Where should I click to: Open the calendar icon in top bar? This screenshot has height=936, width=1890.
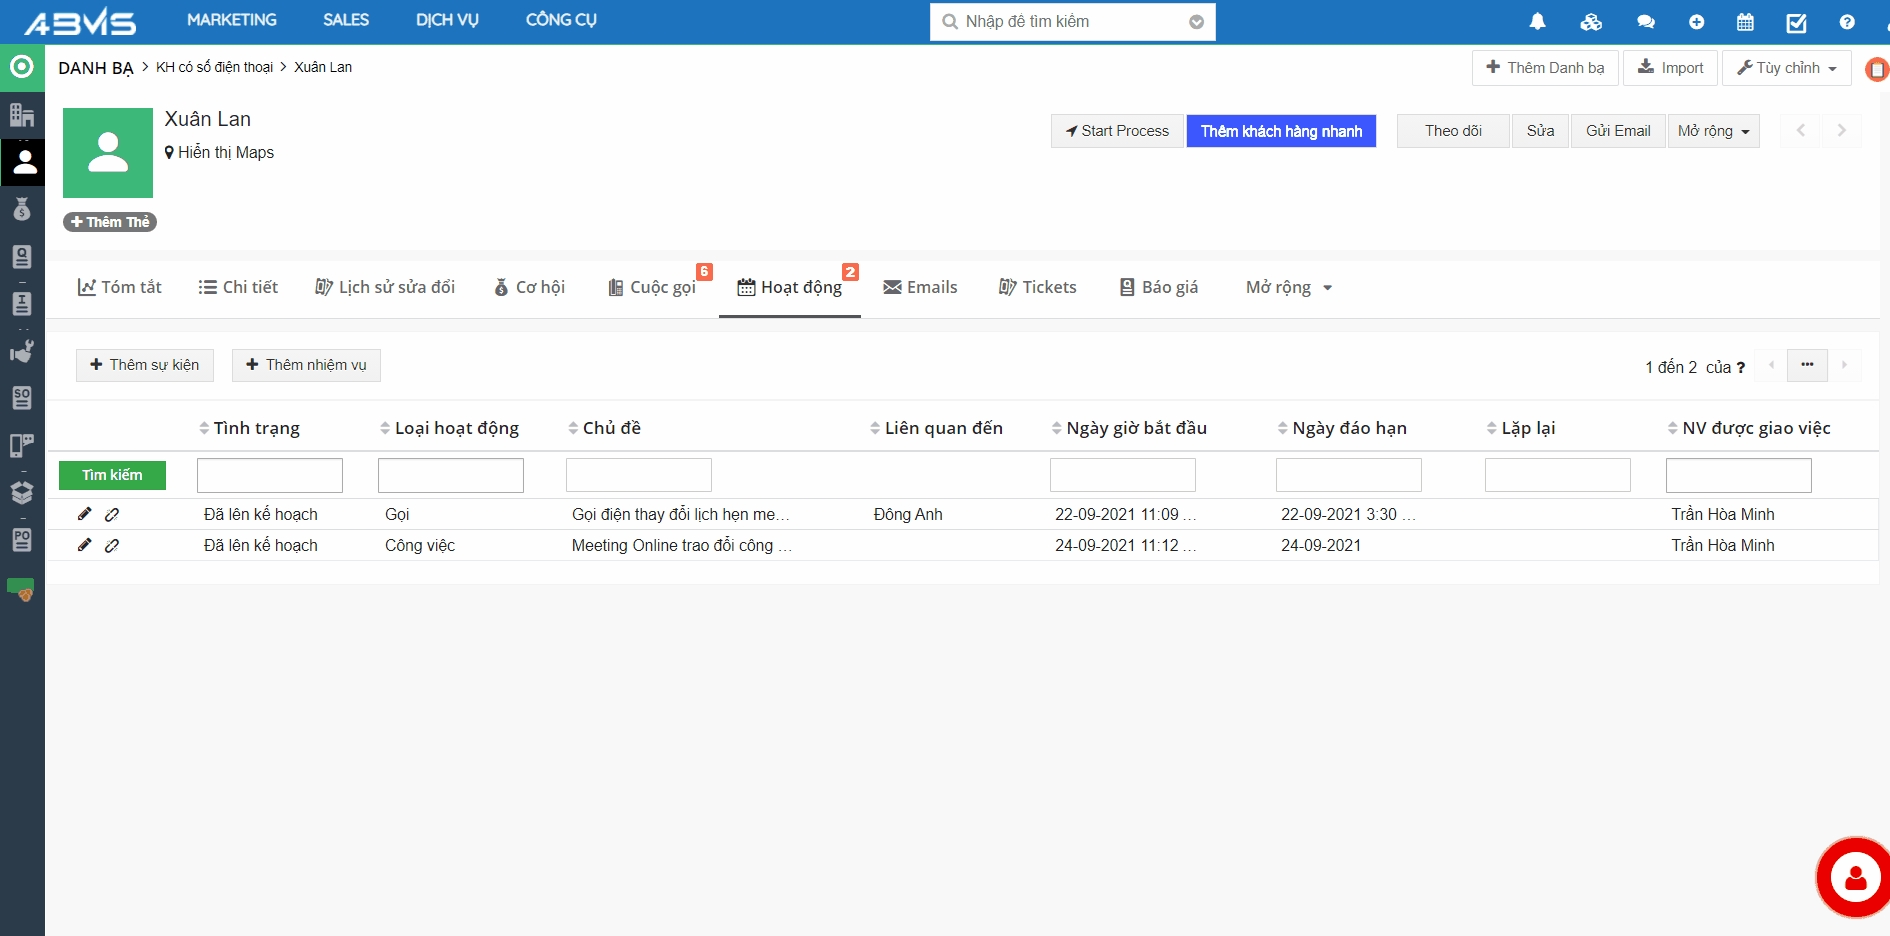1745,22
